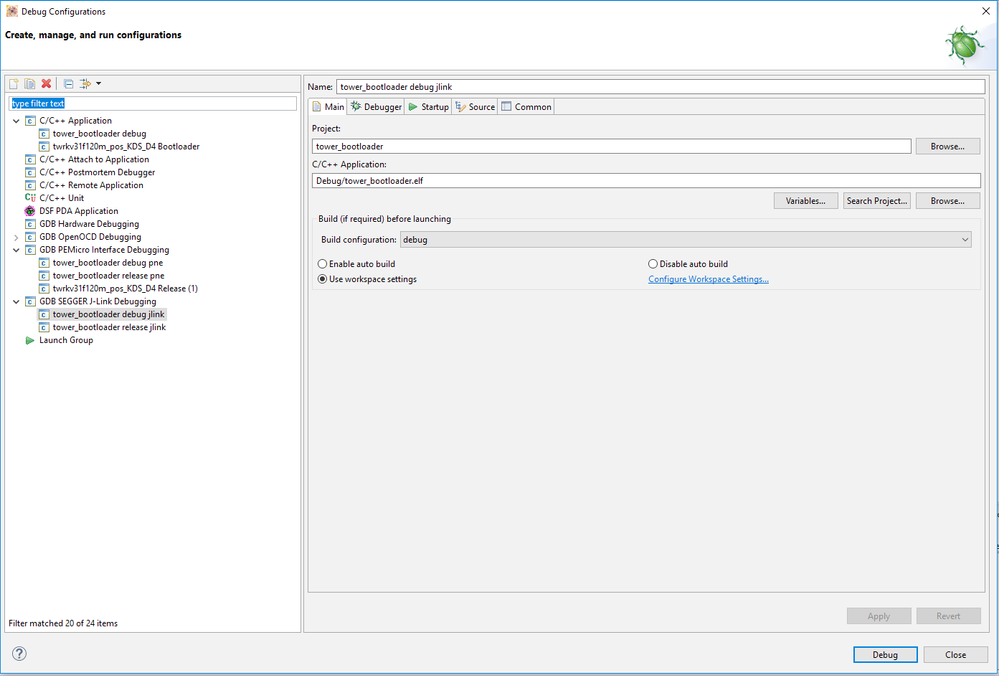Screen dimensions: 999x676
Task: Switch to the Main tab
Action: pos(327,107)
